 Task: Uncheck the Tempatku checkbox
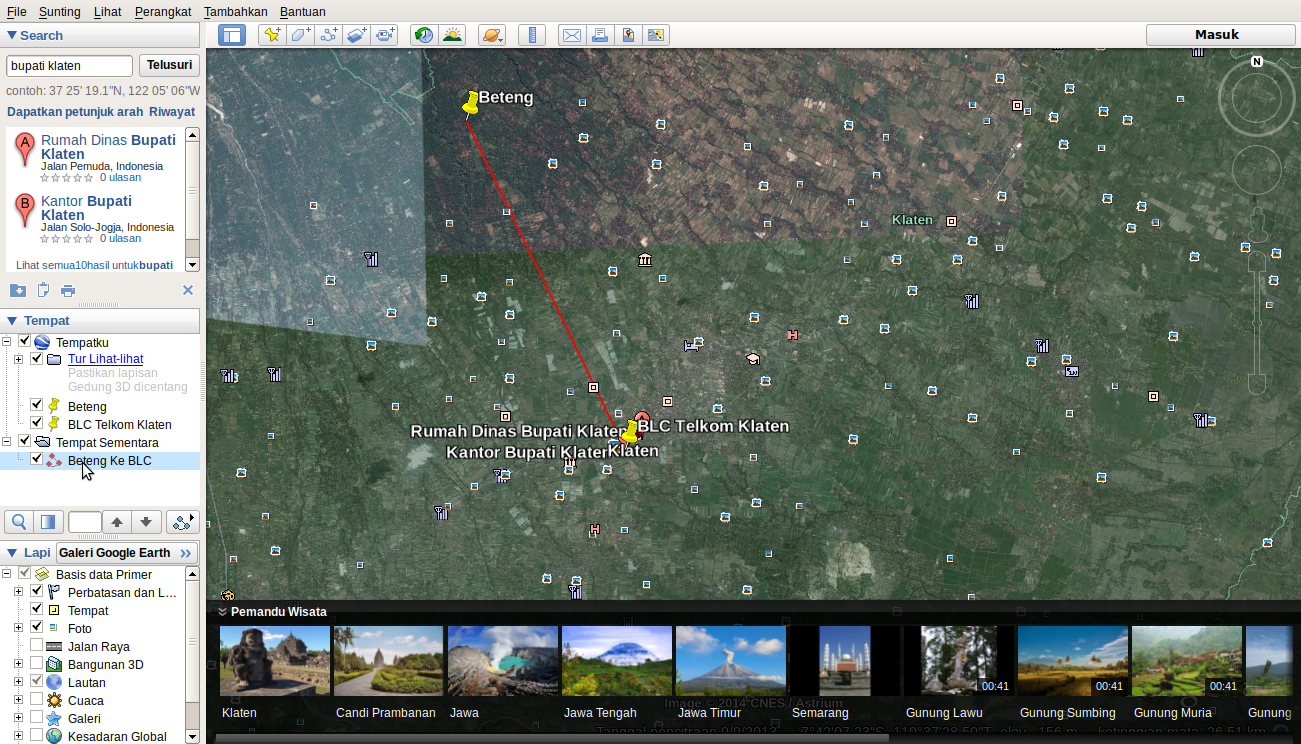[x=24, y=341]
